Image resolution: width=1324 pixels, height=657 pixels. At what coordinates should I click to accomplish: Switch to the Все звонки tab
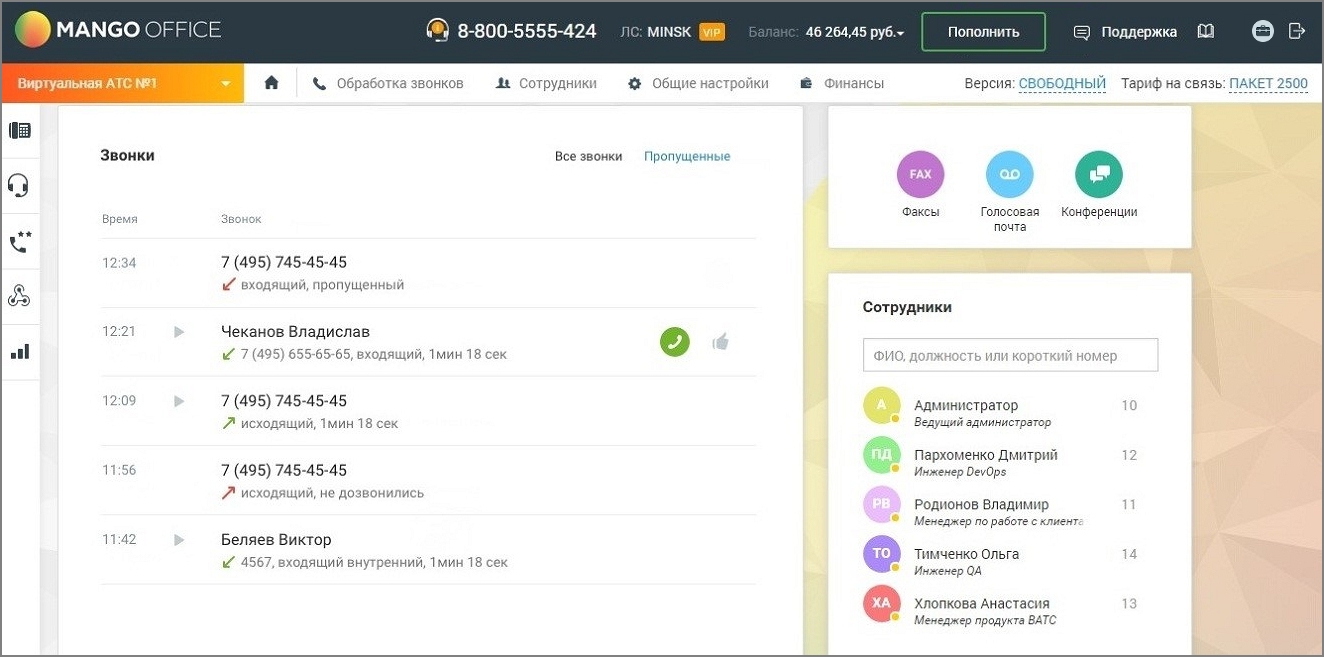point(588,156)
